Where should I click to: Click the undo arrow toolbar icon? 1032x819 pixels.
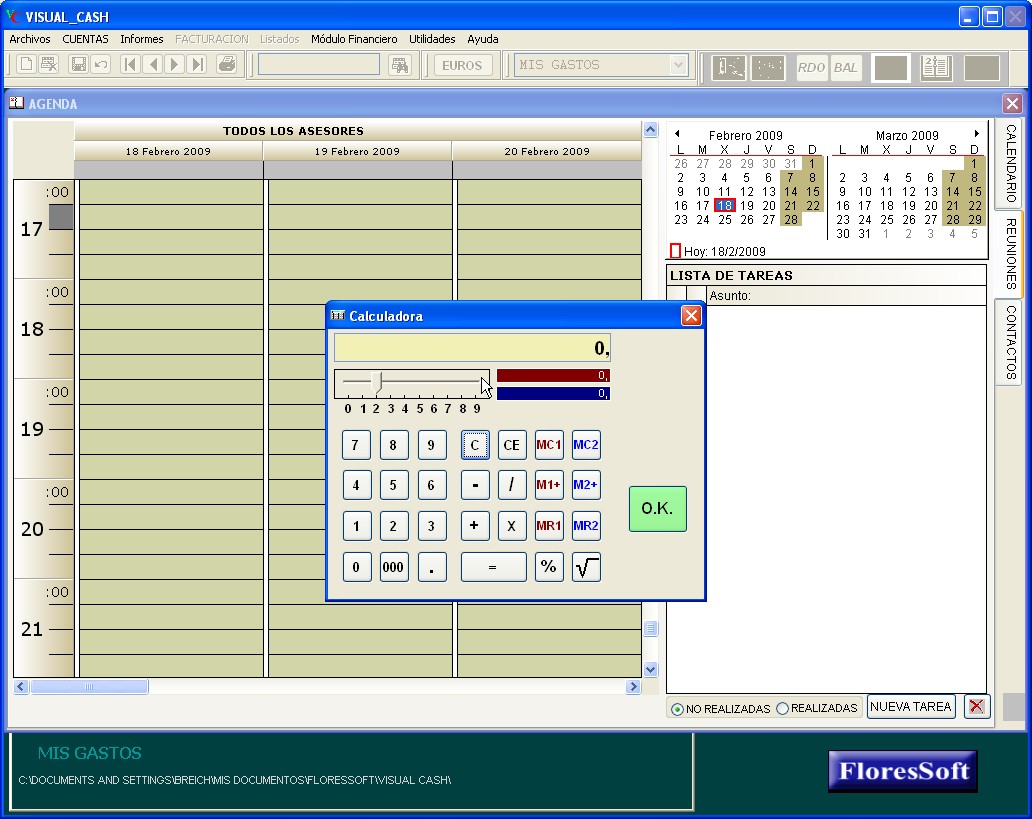pyautogui.click(x=101, y=65)
